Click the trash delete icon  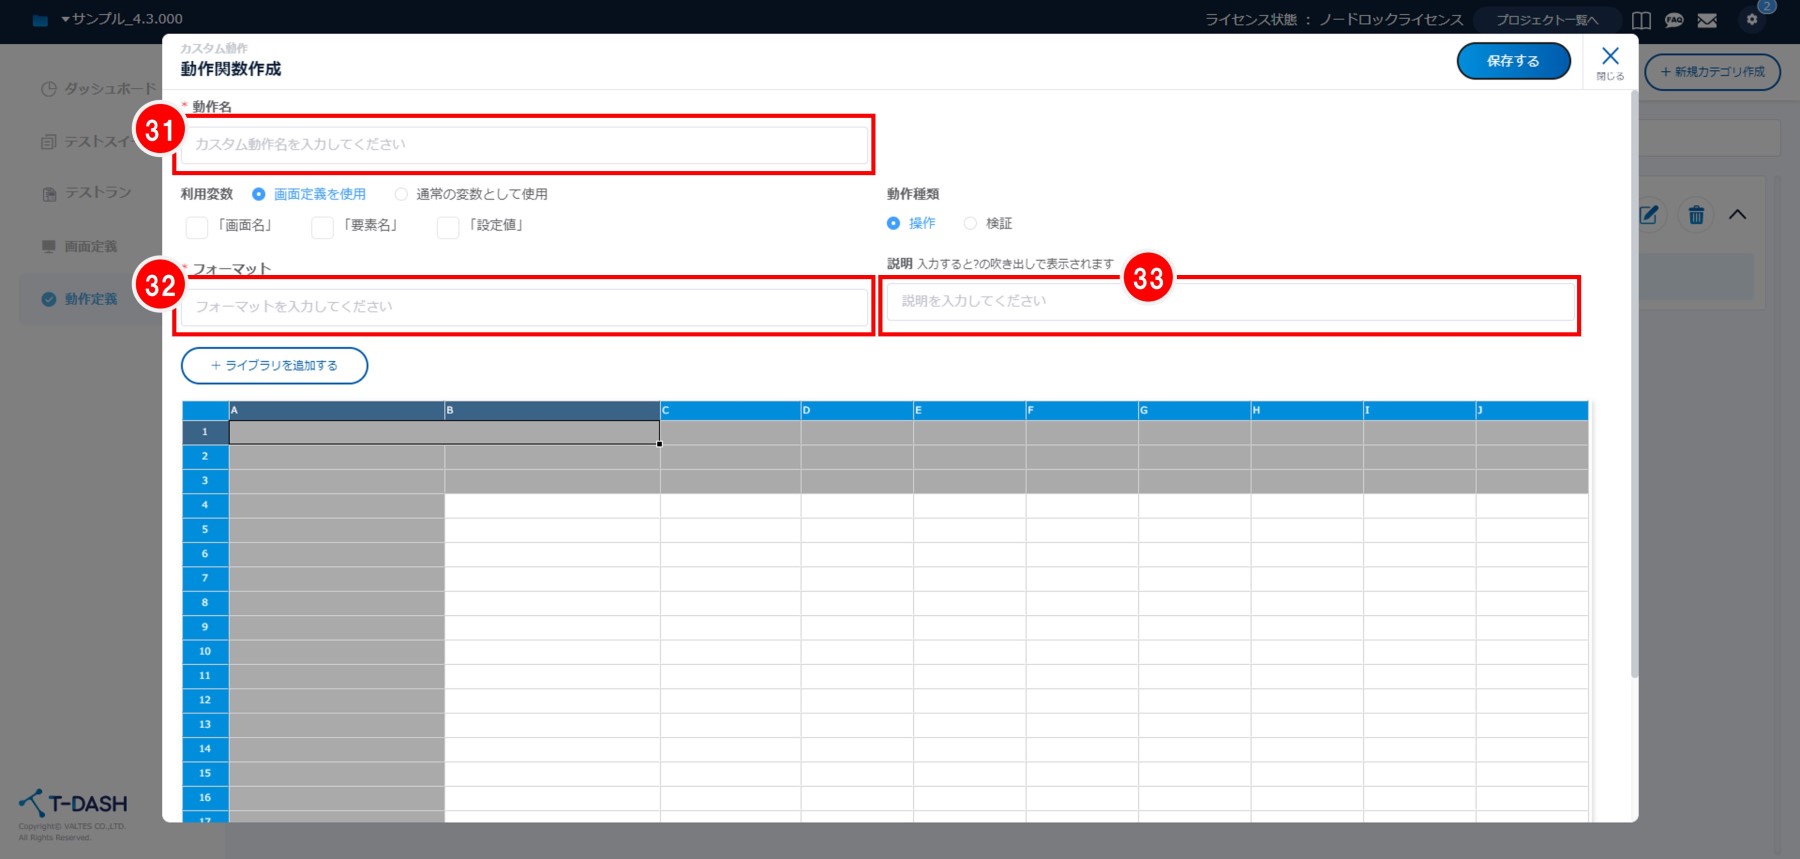pos(1696,215)
